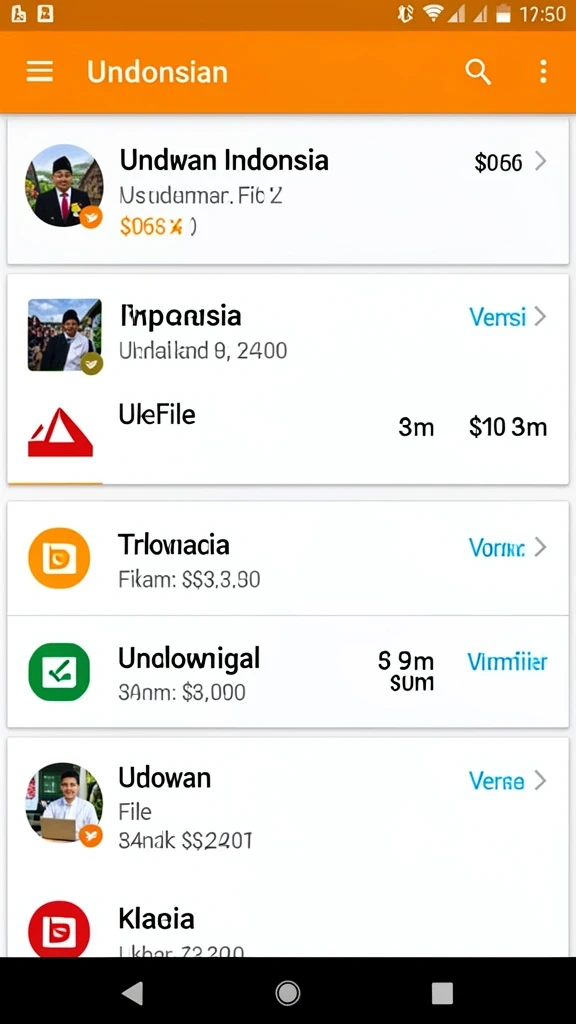Tap the search magnifier icon
This screenshot has height=1024, width=576.
[x=478, y=72]
